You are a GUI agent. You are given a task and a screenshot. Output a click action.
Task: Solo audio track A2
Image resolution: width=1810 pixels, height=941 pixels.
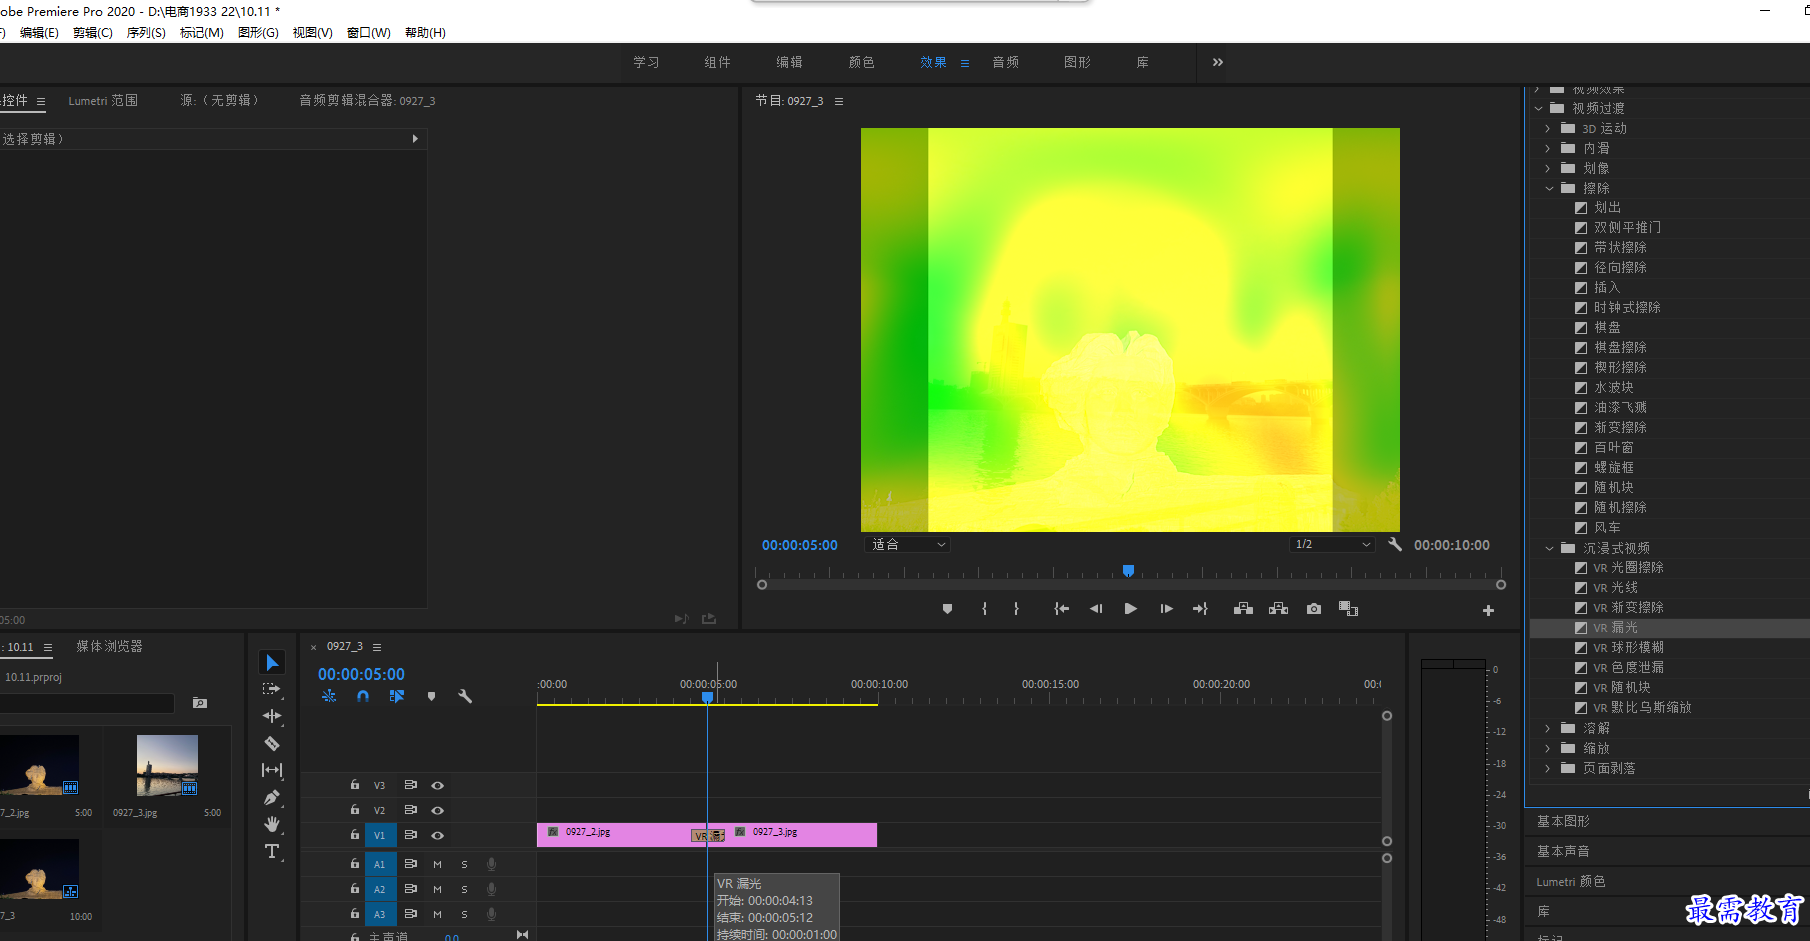pyautogui.click(x=464, y=889)
